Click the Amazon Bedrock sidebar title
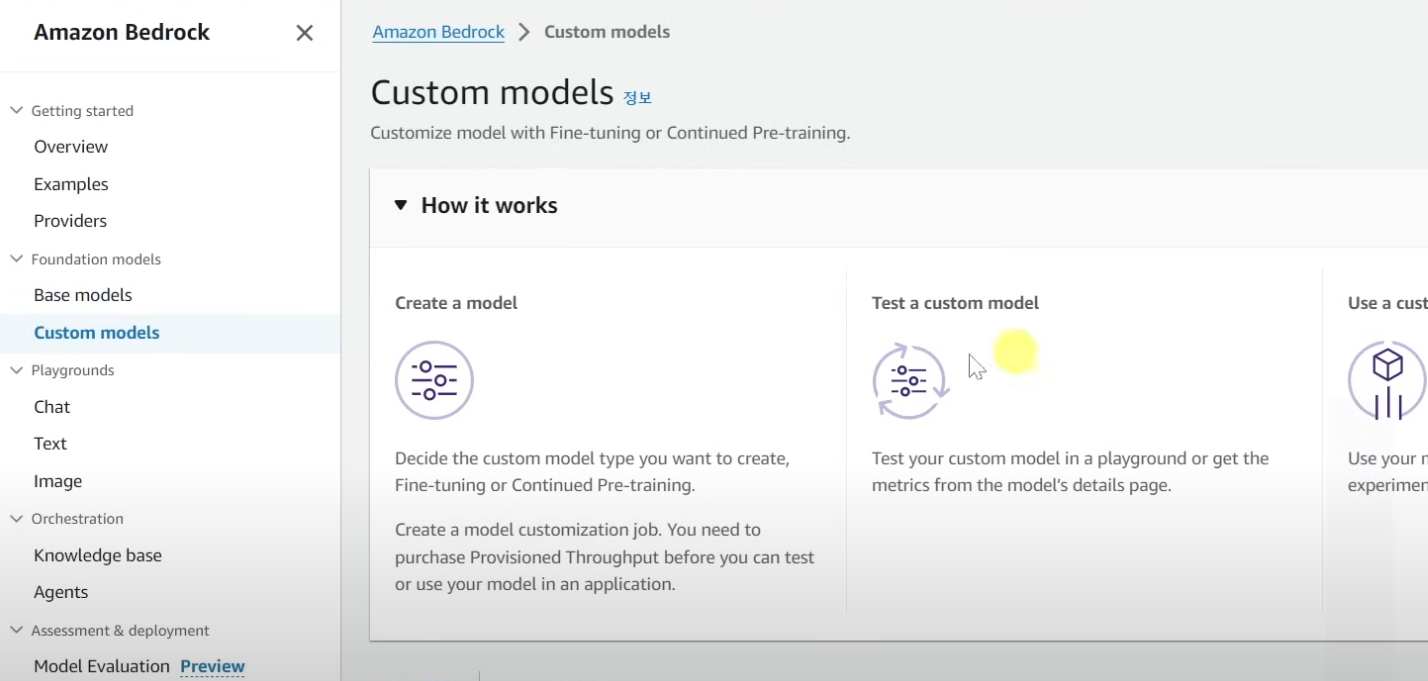 [122, 32]
